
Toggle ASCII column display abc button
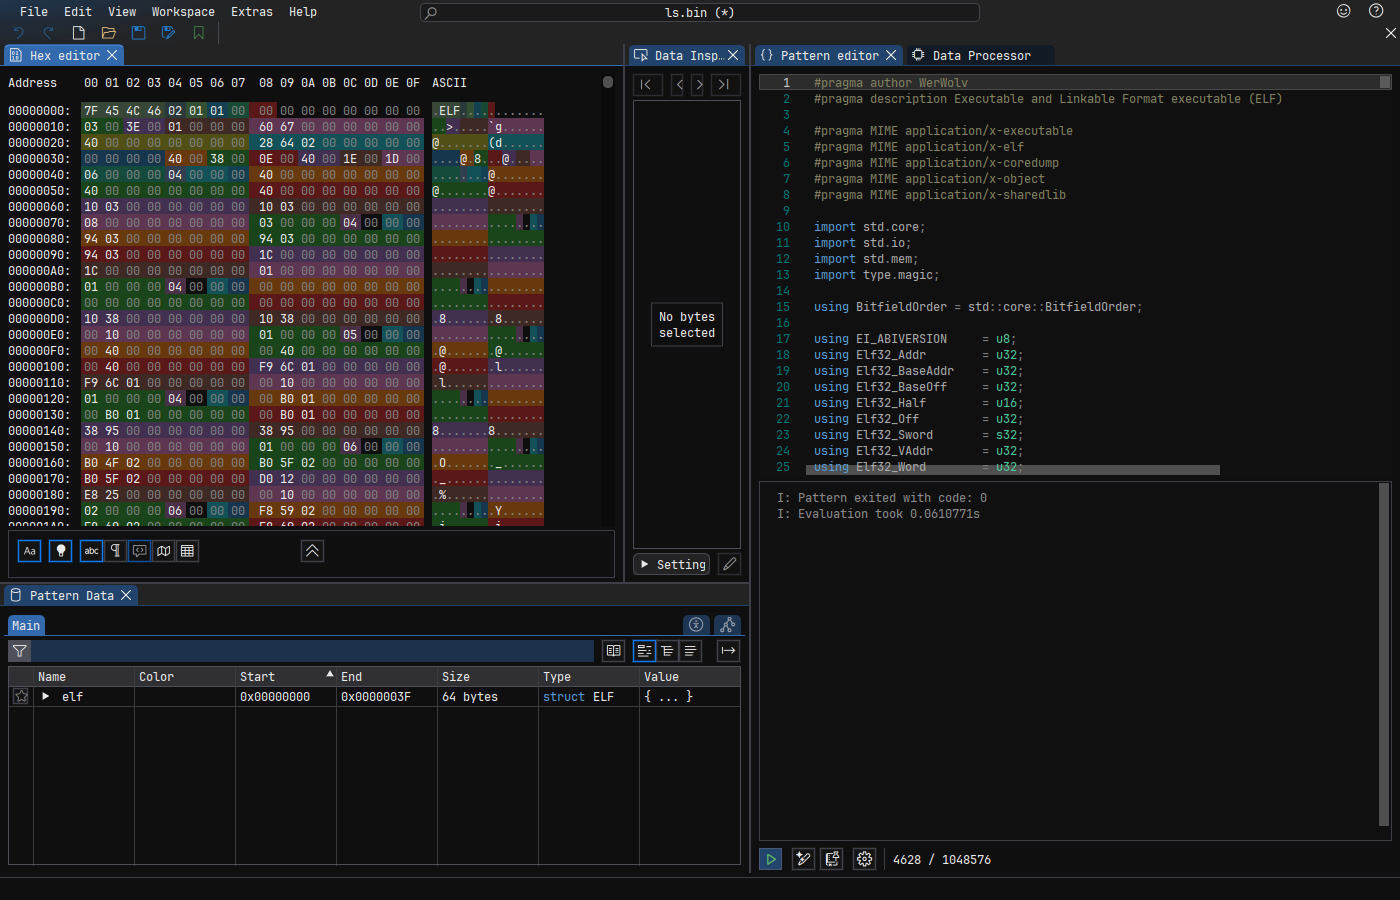pyautogui.click(x=91, y=551)
